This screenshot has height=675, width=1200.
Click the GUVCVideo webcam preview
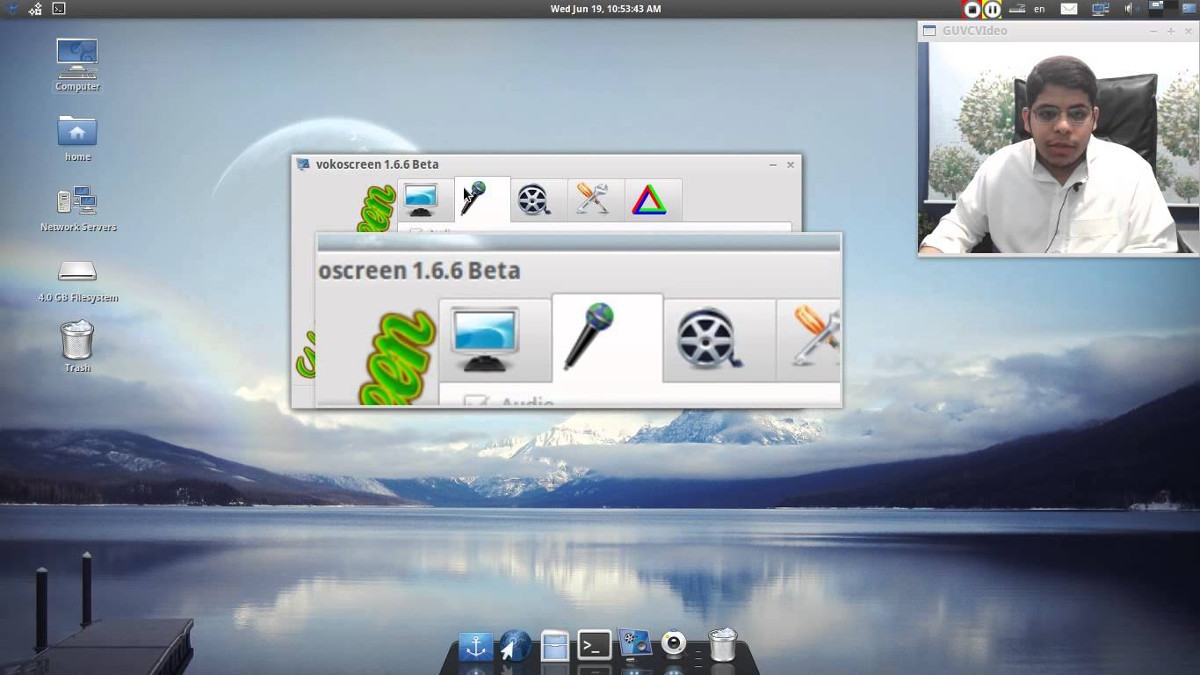click(x=1059, y=147)
